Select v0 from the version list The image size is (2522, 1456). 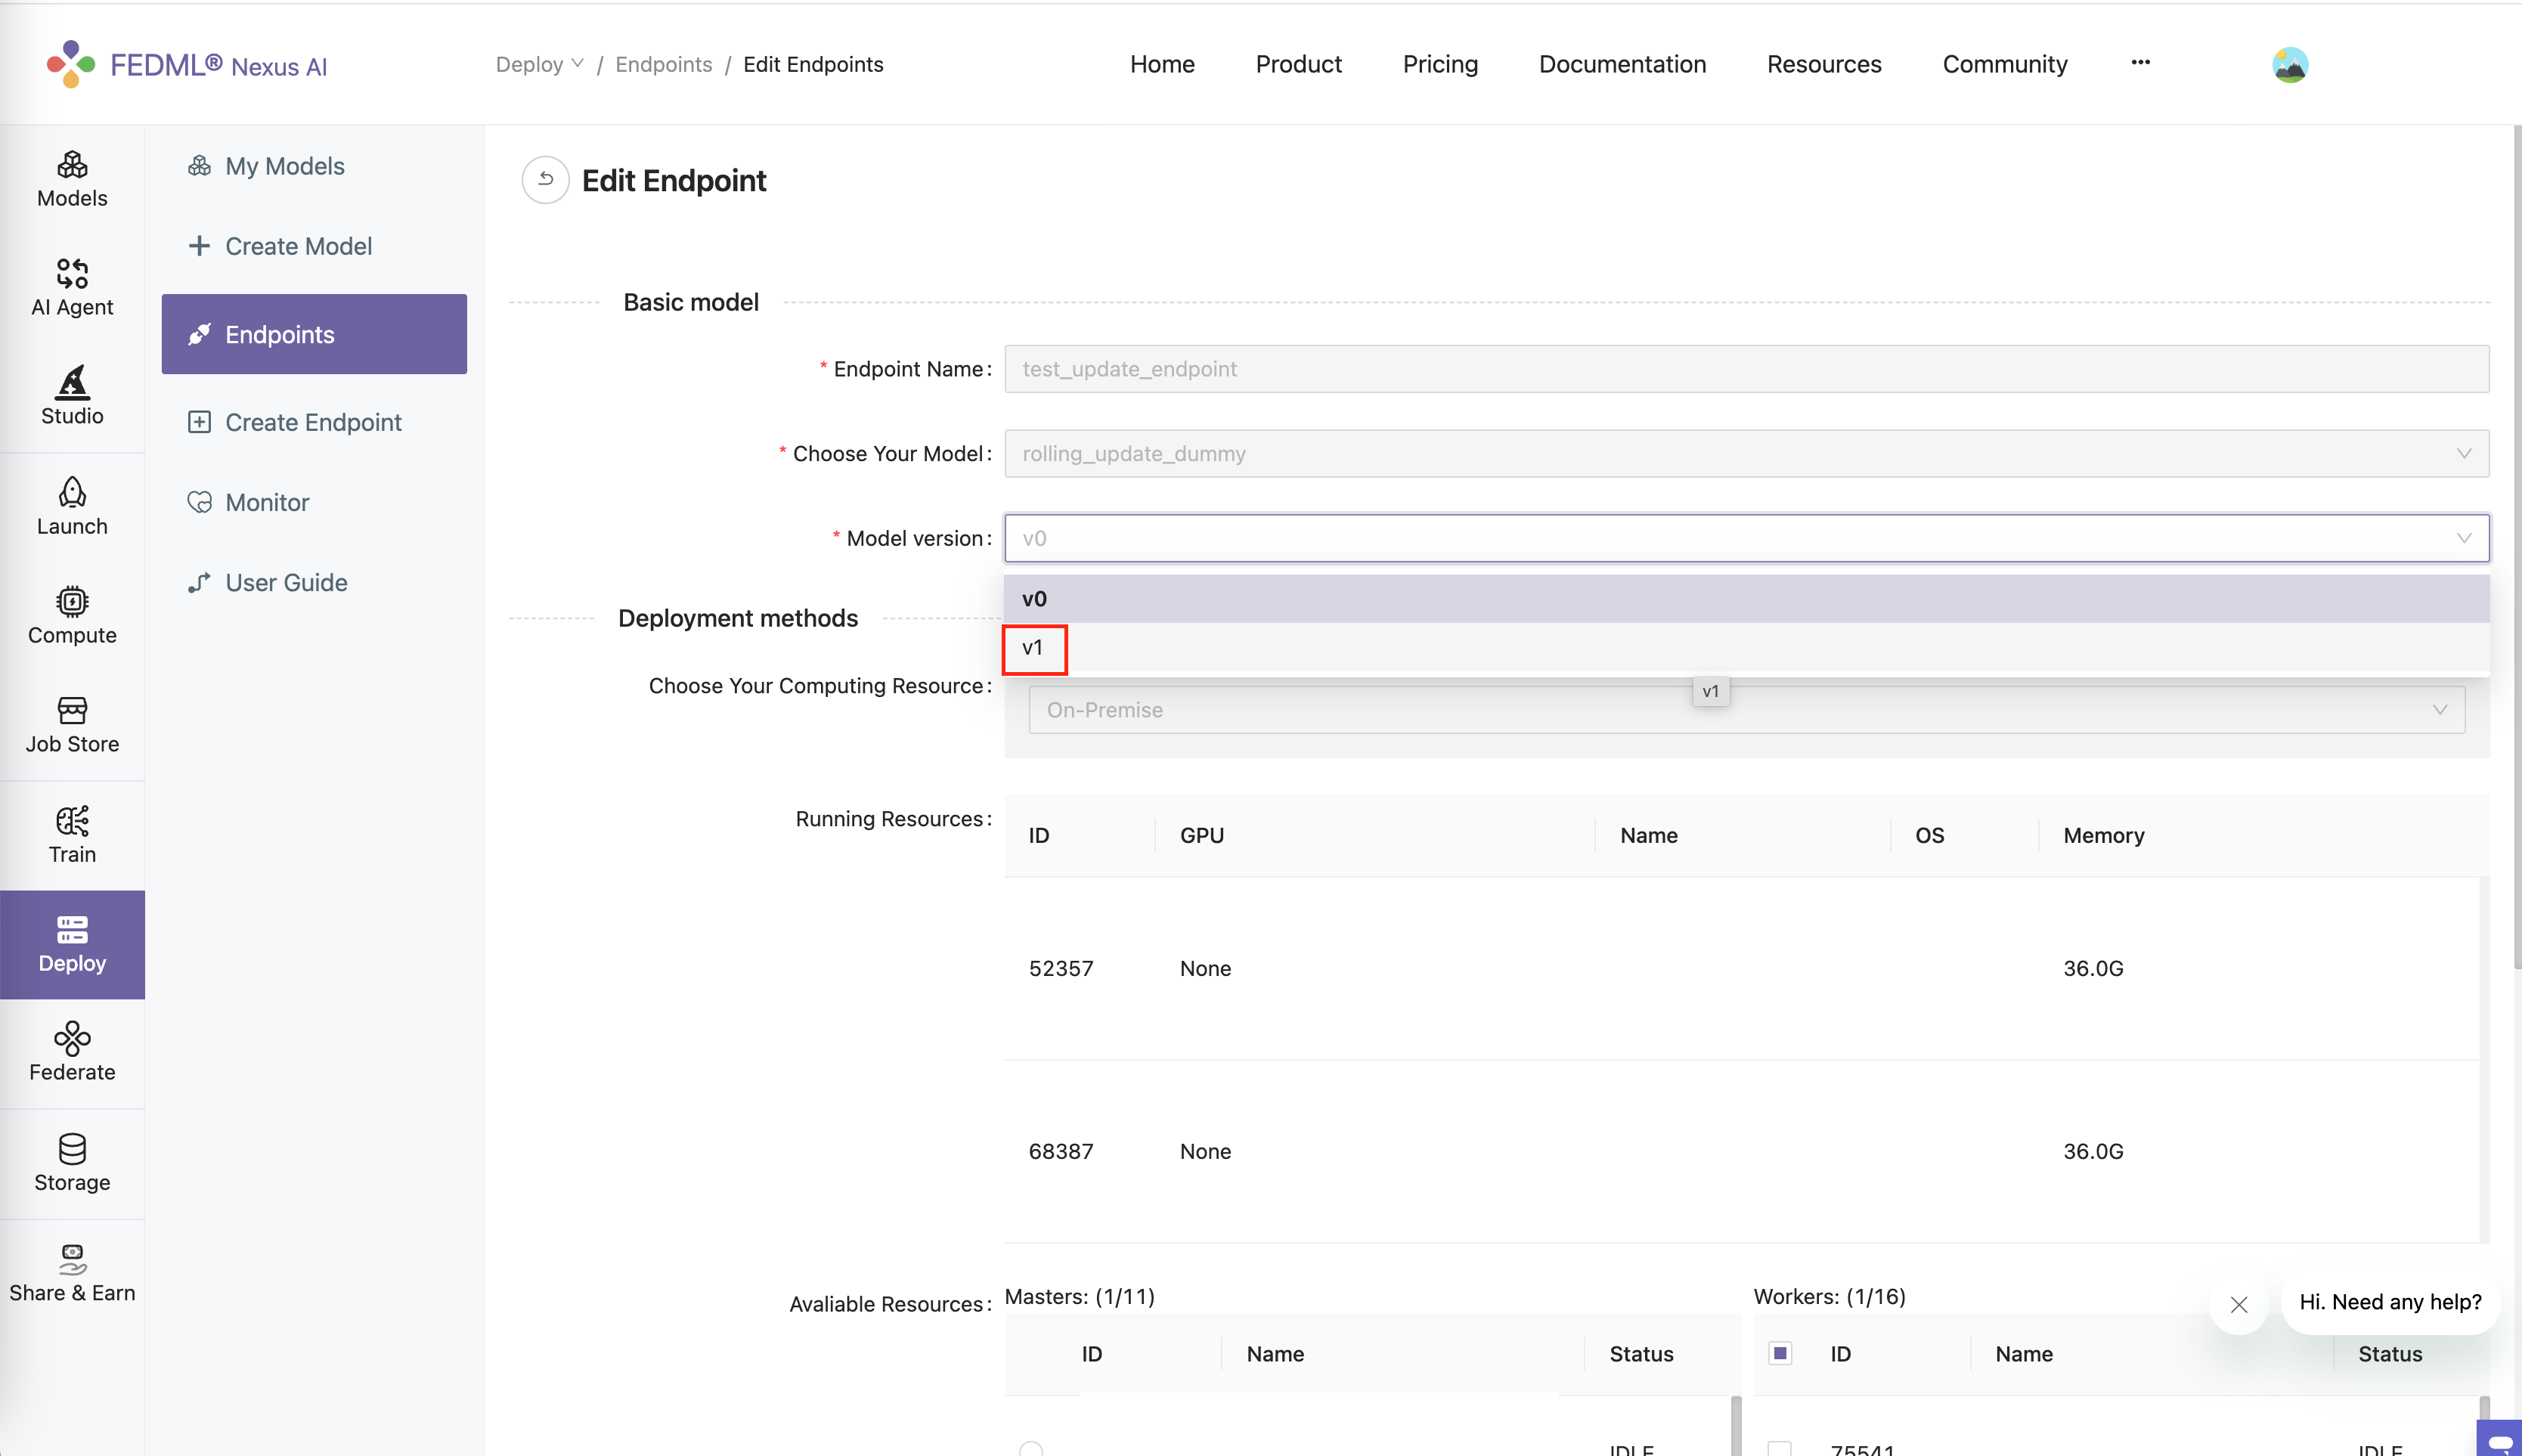(x=1746, y=599)
